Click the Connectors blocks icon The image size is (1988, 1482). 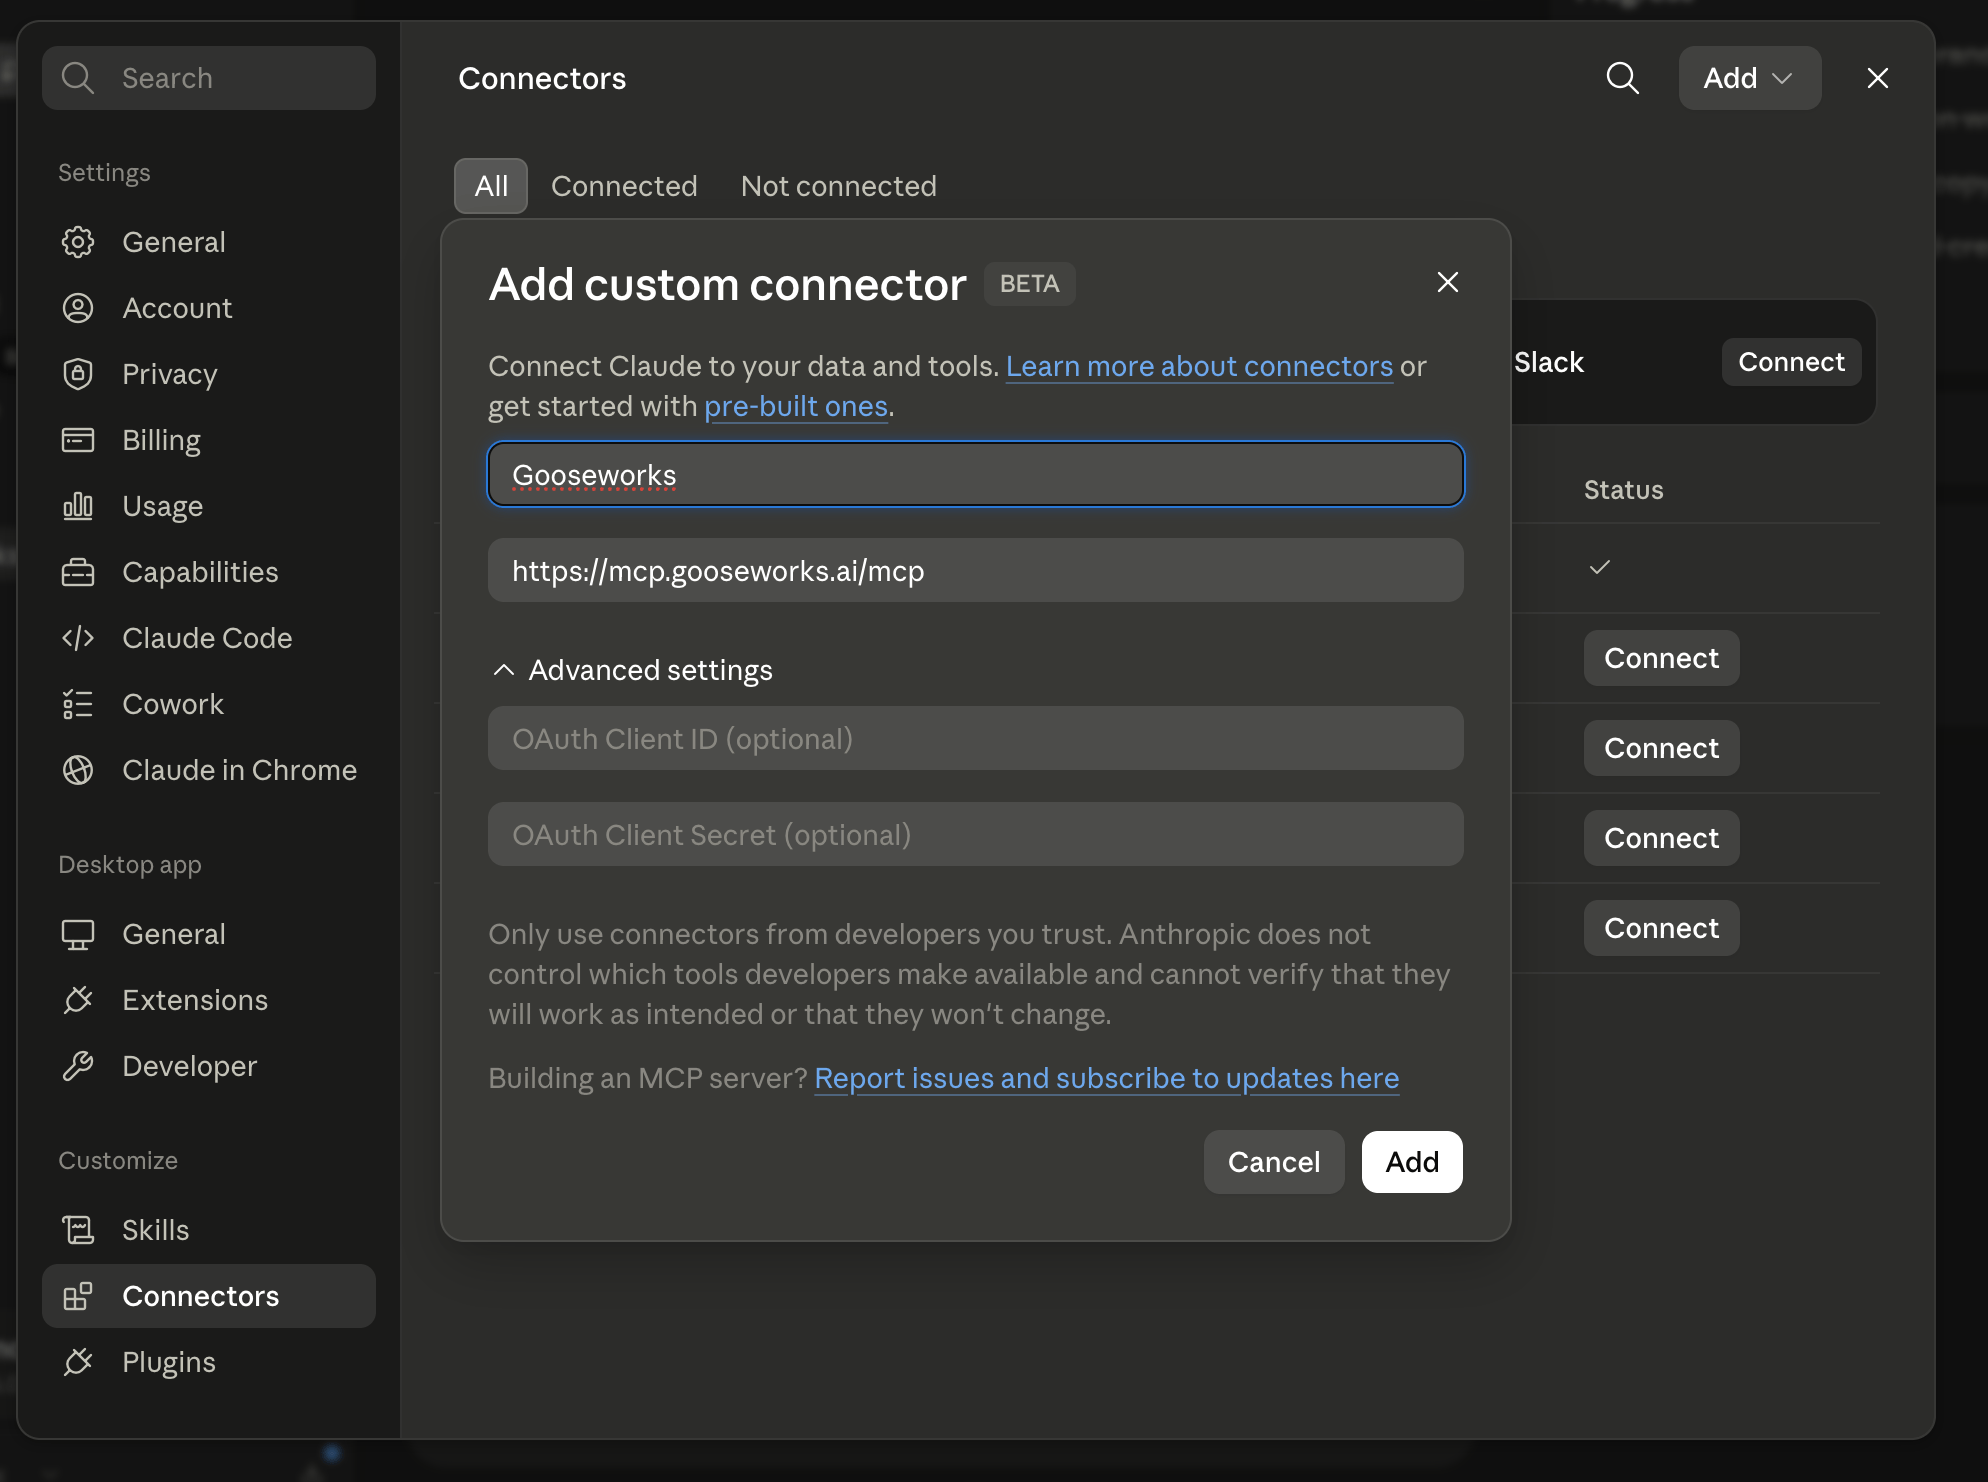pyautogui.click(x=78, y=1296)
